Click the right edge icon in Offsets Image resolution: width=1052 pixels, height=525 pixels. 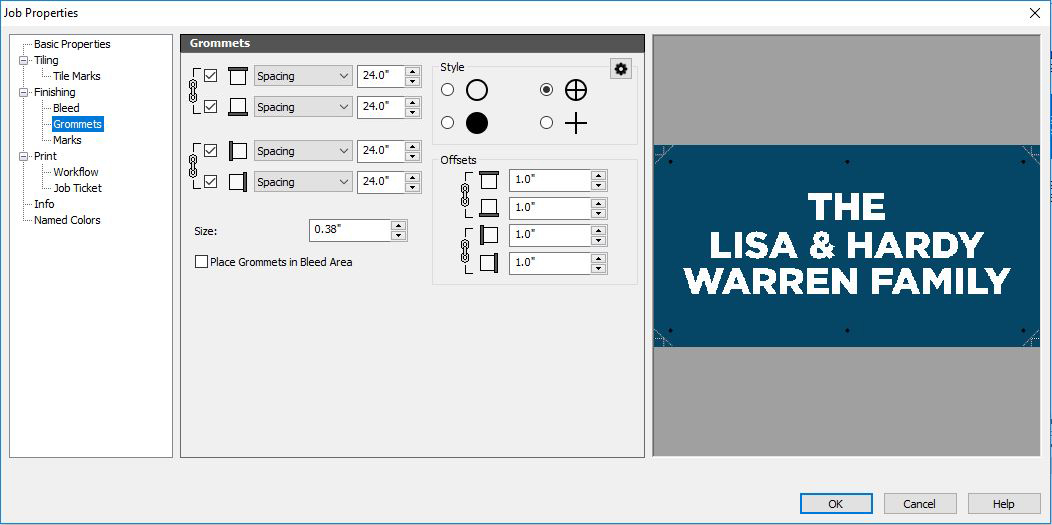click(x=489, y=264)
